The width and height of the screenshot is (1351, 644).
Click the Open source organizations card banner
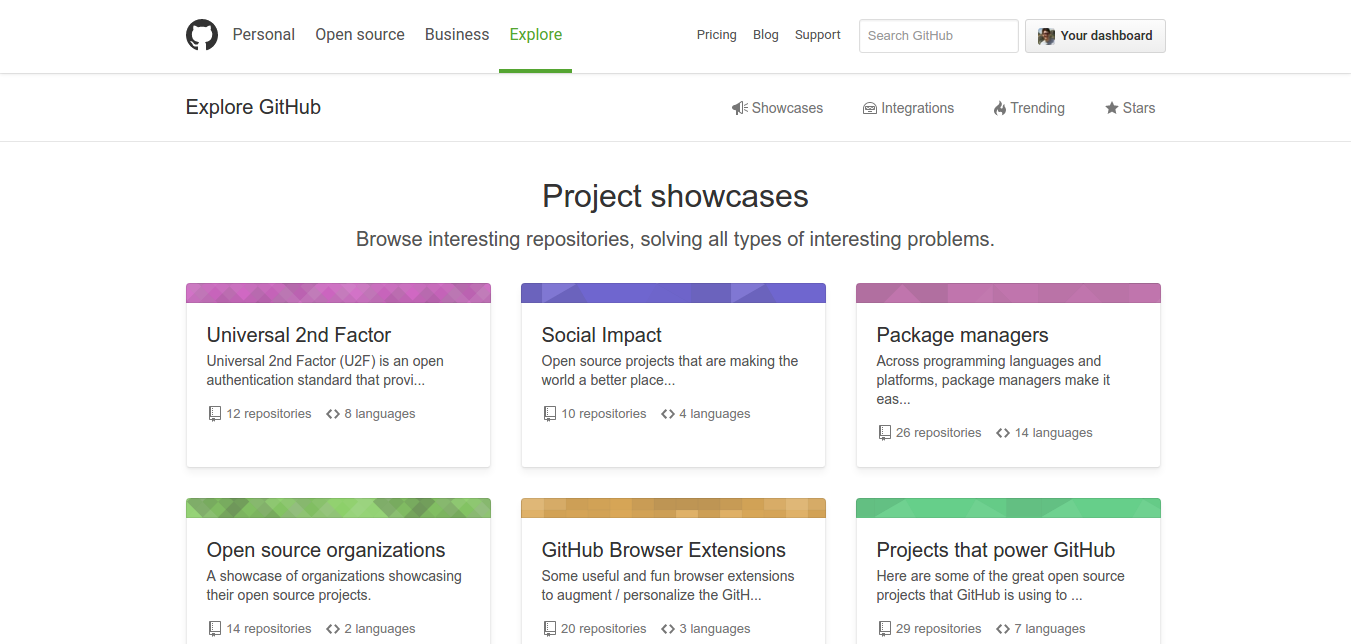point(338,508)
